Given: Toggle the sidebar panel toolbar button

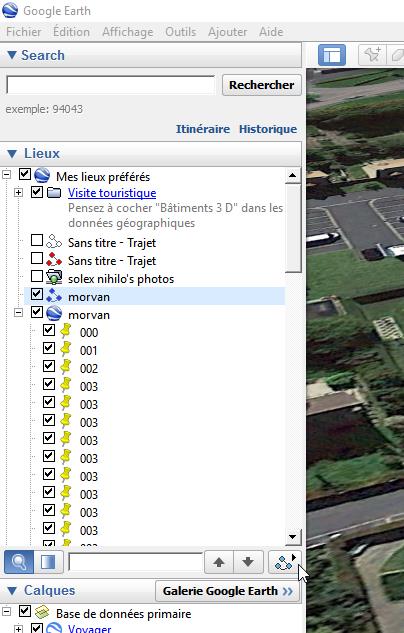Looking at the screenshot, I should (332, 55).
